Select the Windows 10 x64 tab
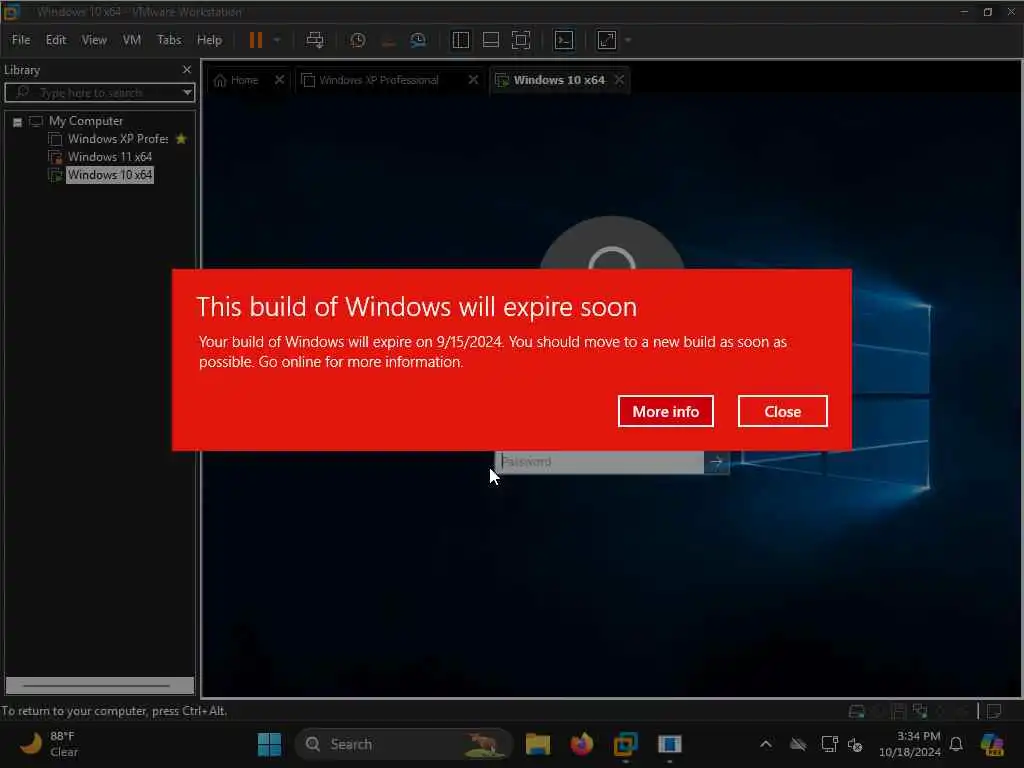The height and width of the screenshot is (768, 1024). [559, 80]
